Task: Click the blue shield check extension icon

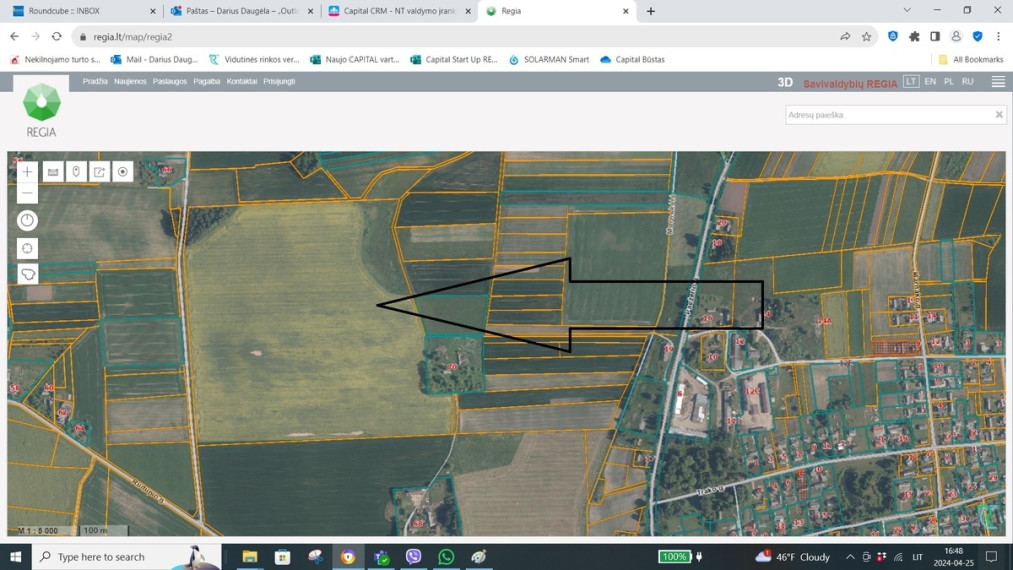Action: pyautogui.click(x=977, y=37)
